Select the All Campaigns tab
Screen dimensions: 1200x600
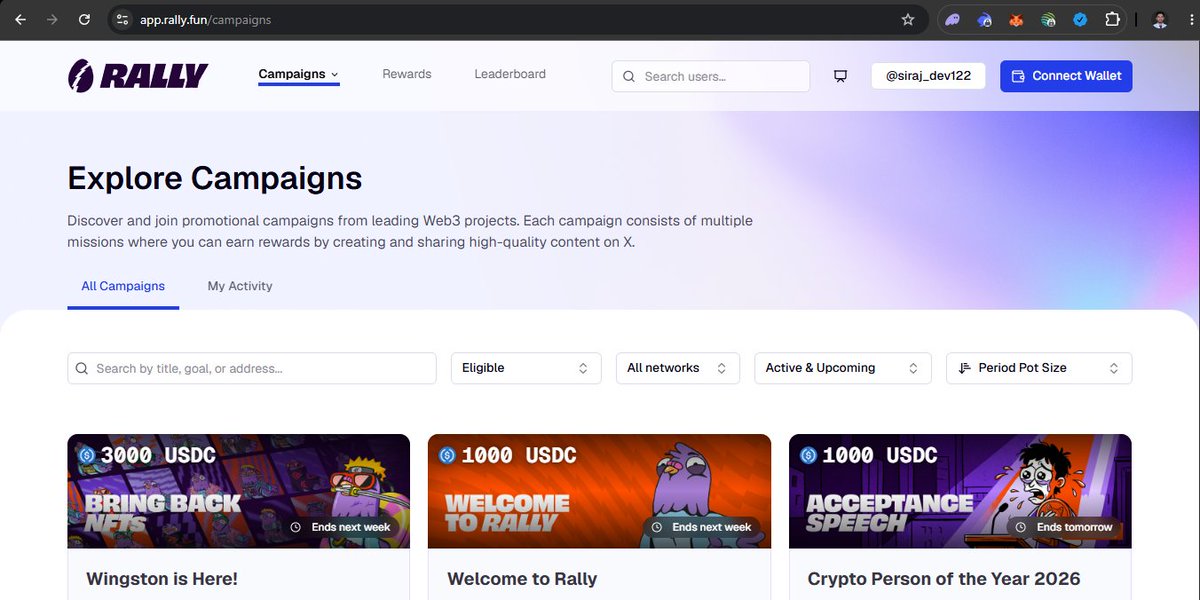123,286
